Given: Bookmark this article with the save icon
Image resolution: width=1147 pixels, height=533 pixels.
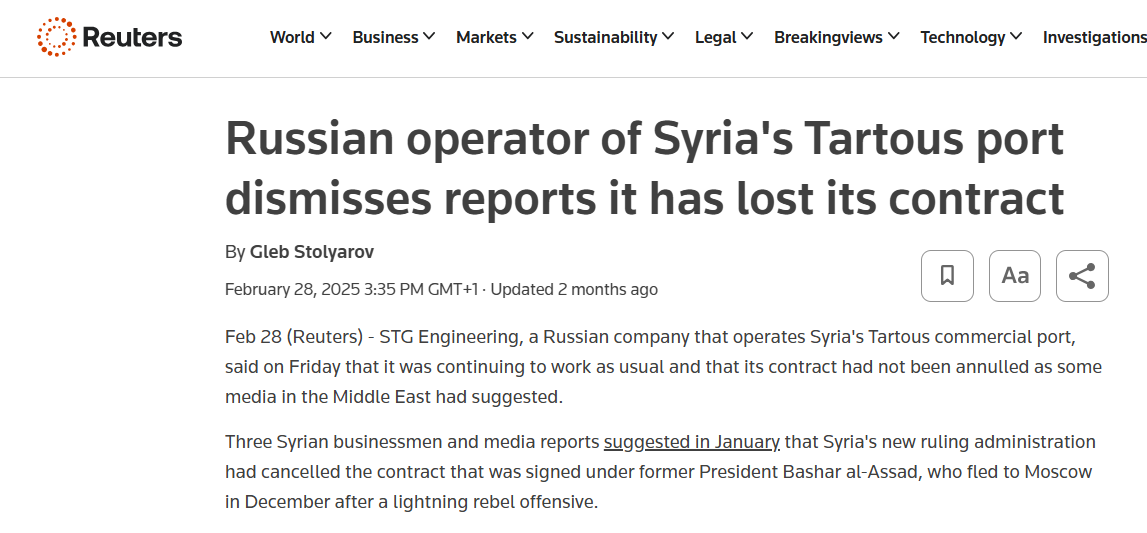Looking at the screenshot, I should pyautogui.click(x=947, y=276).
